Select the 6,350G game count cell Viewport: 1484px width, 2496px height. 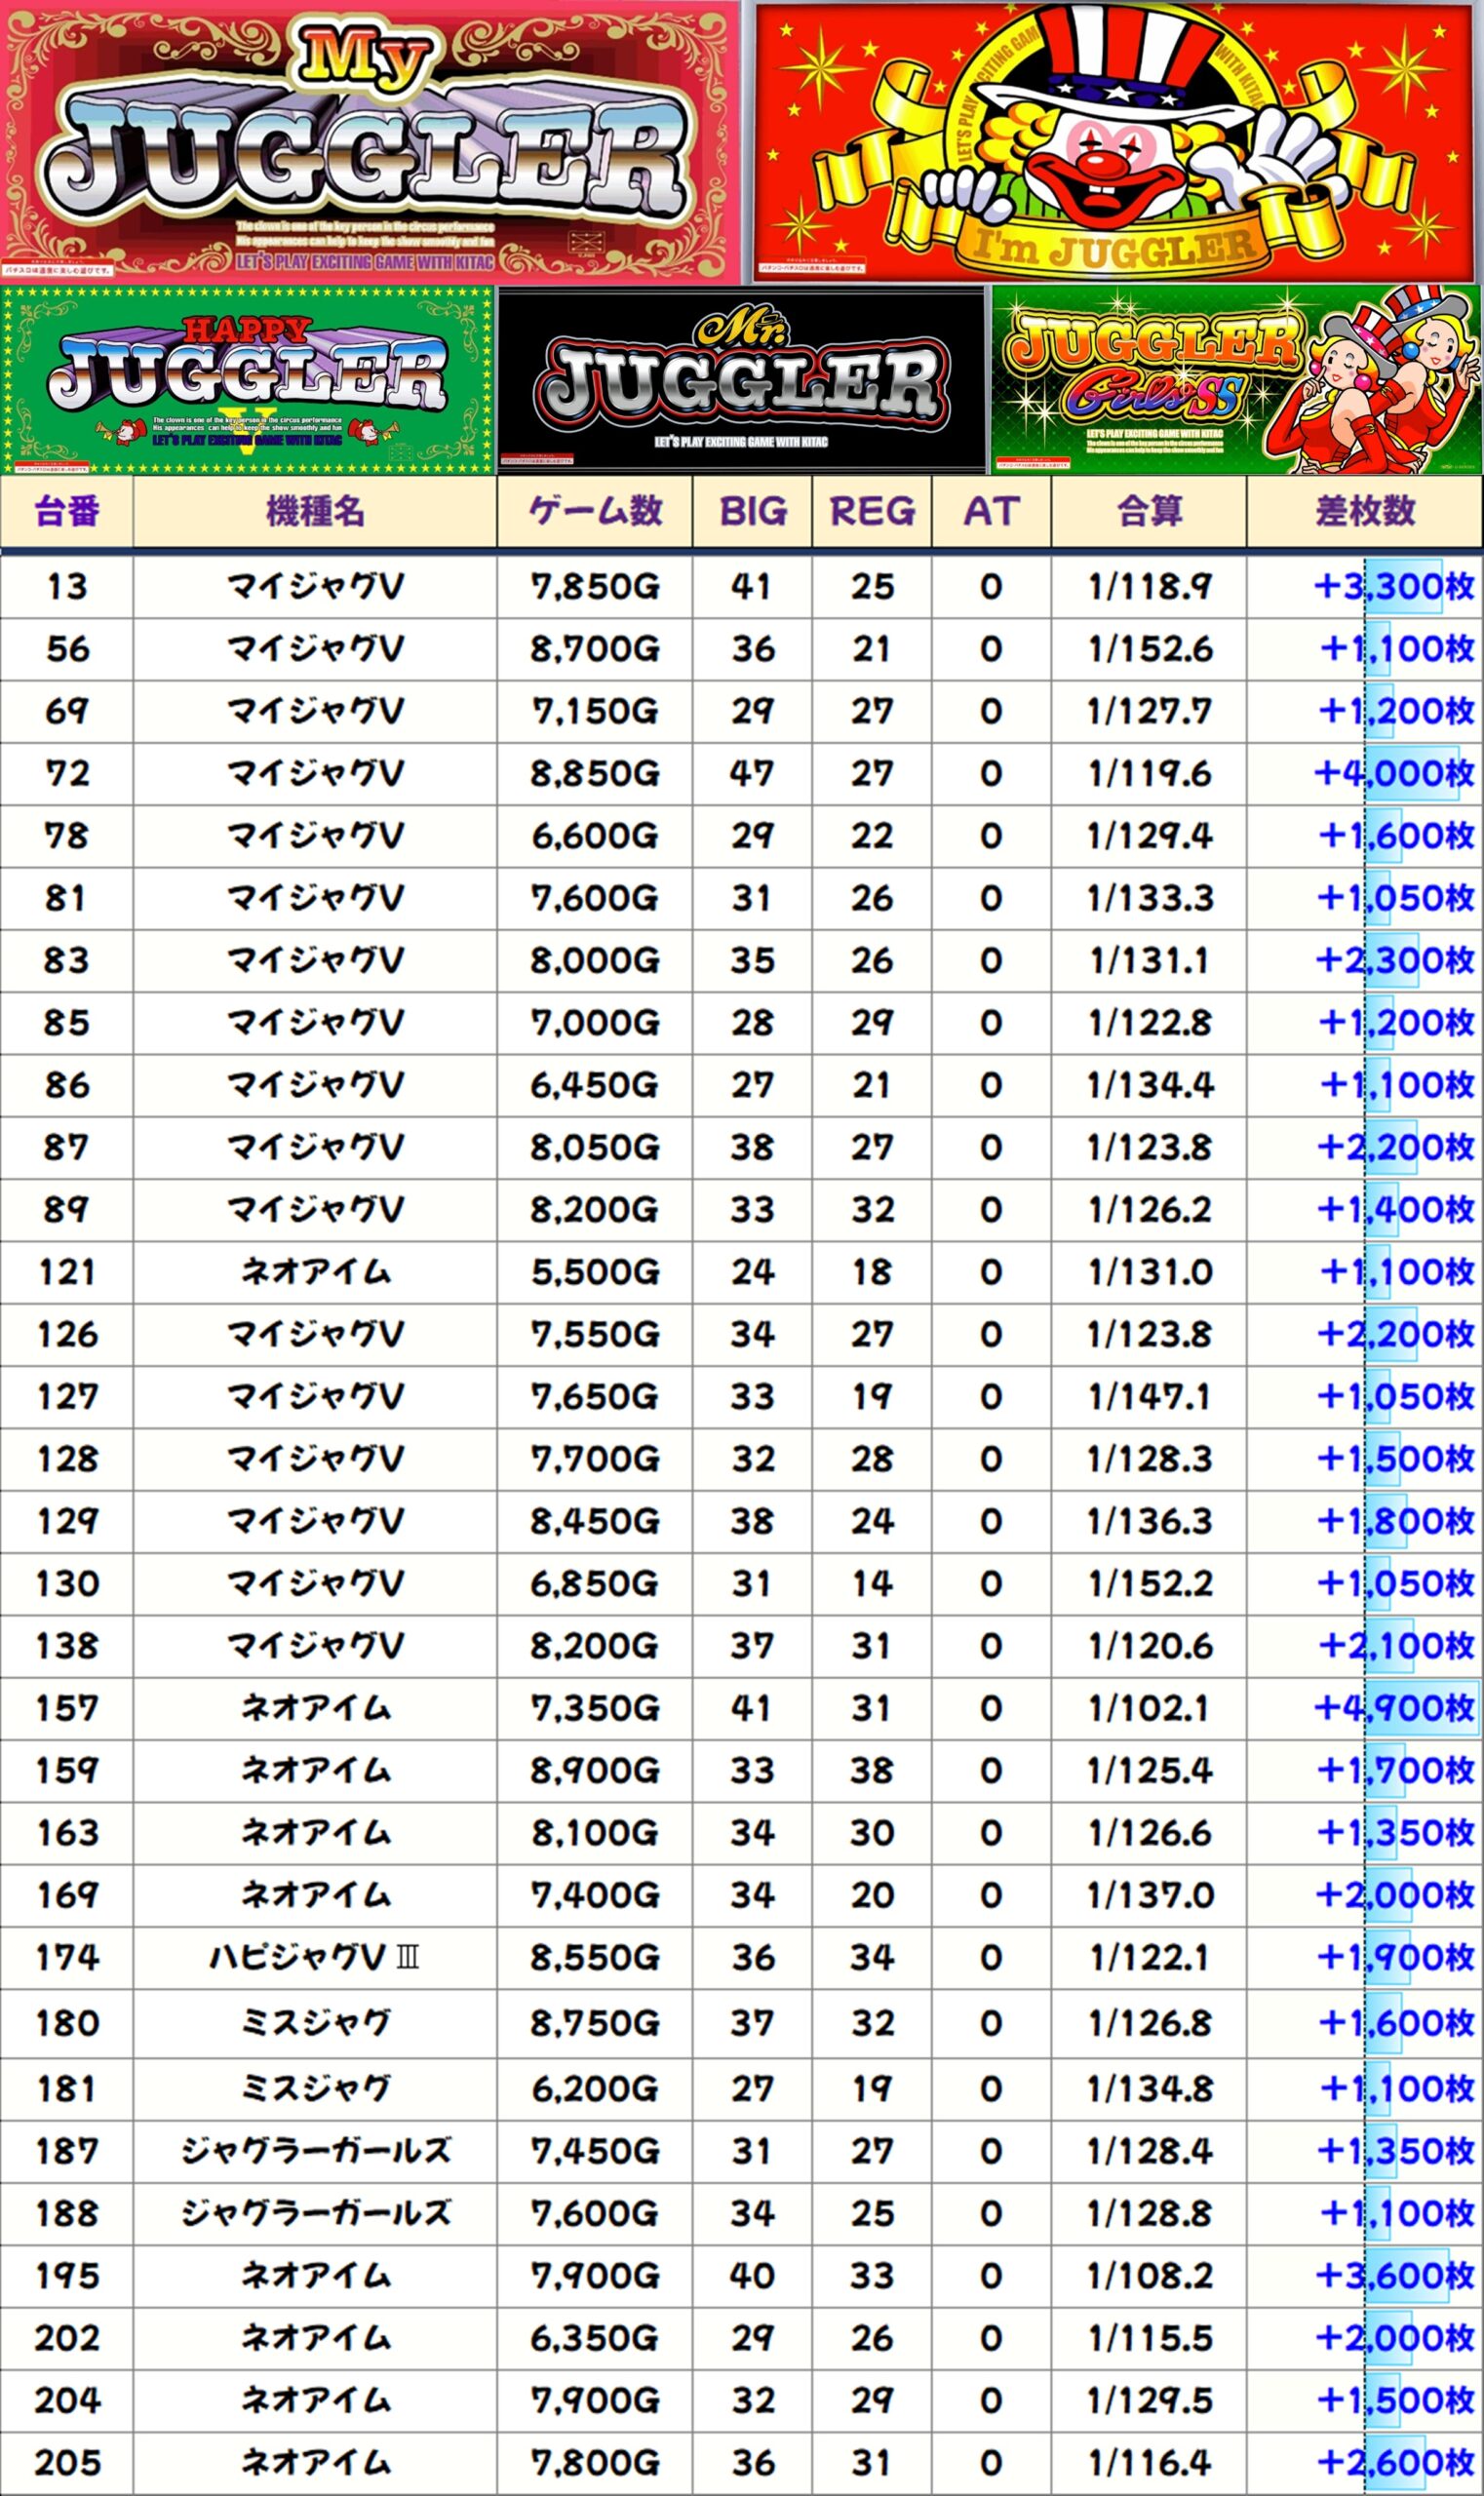595,2338
